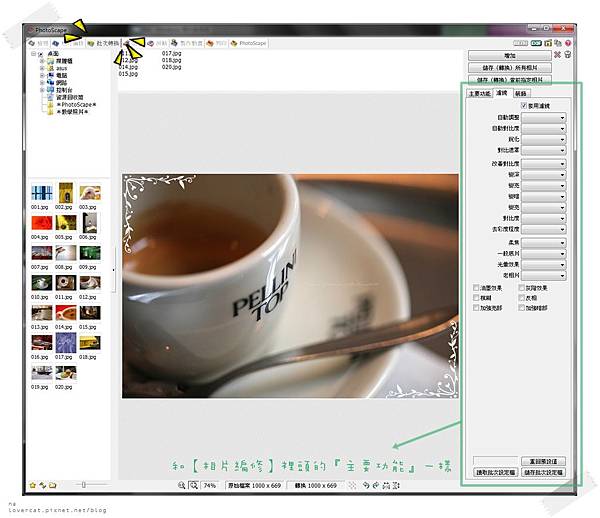Open the 自動對比度 dropdown
The height and width of the screenshot is (518, 600).
pyautogui.click(x=544, y=129)
